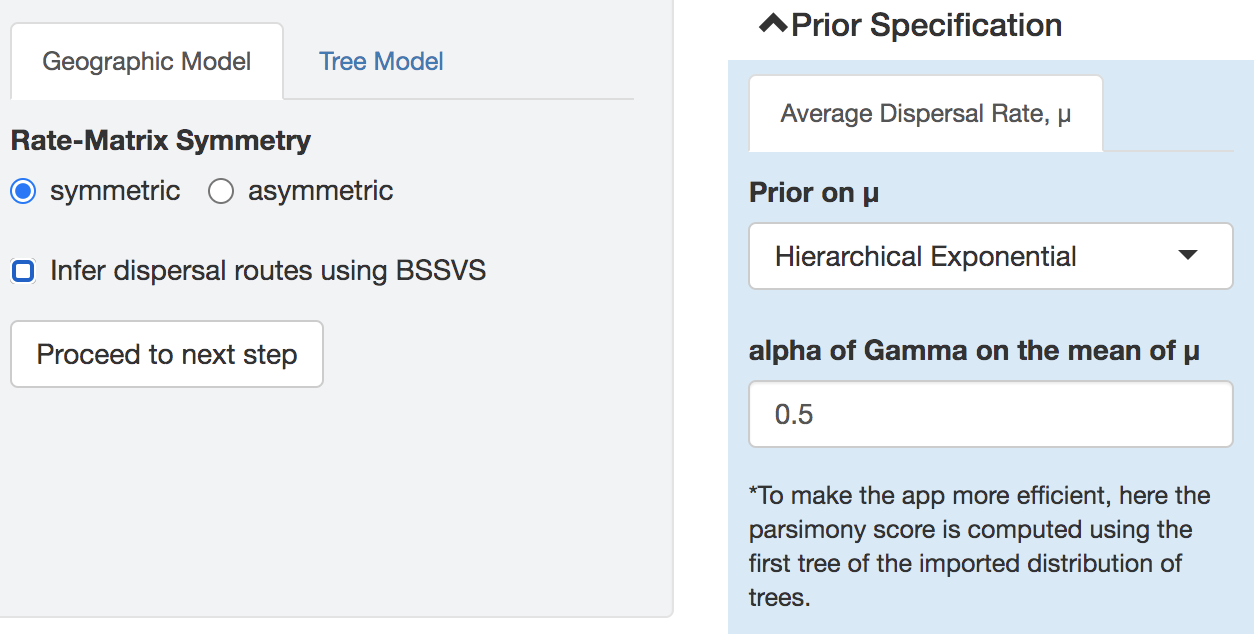The height and width of the screenshot is (642, 1258).
Task: Toggle the BSSVS dispersal routes checkbox
Action: click(x=23, y=270)
